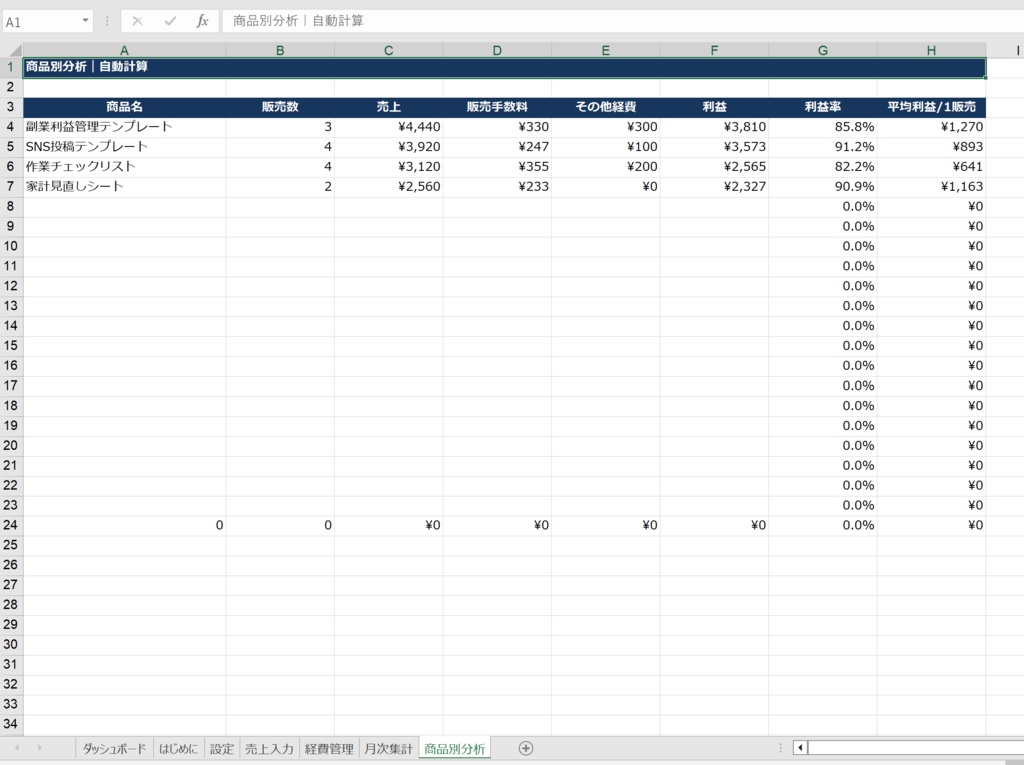
Task: Select cell 作業チェックリスト
Action: [124, 167]
